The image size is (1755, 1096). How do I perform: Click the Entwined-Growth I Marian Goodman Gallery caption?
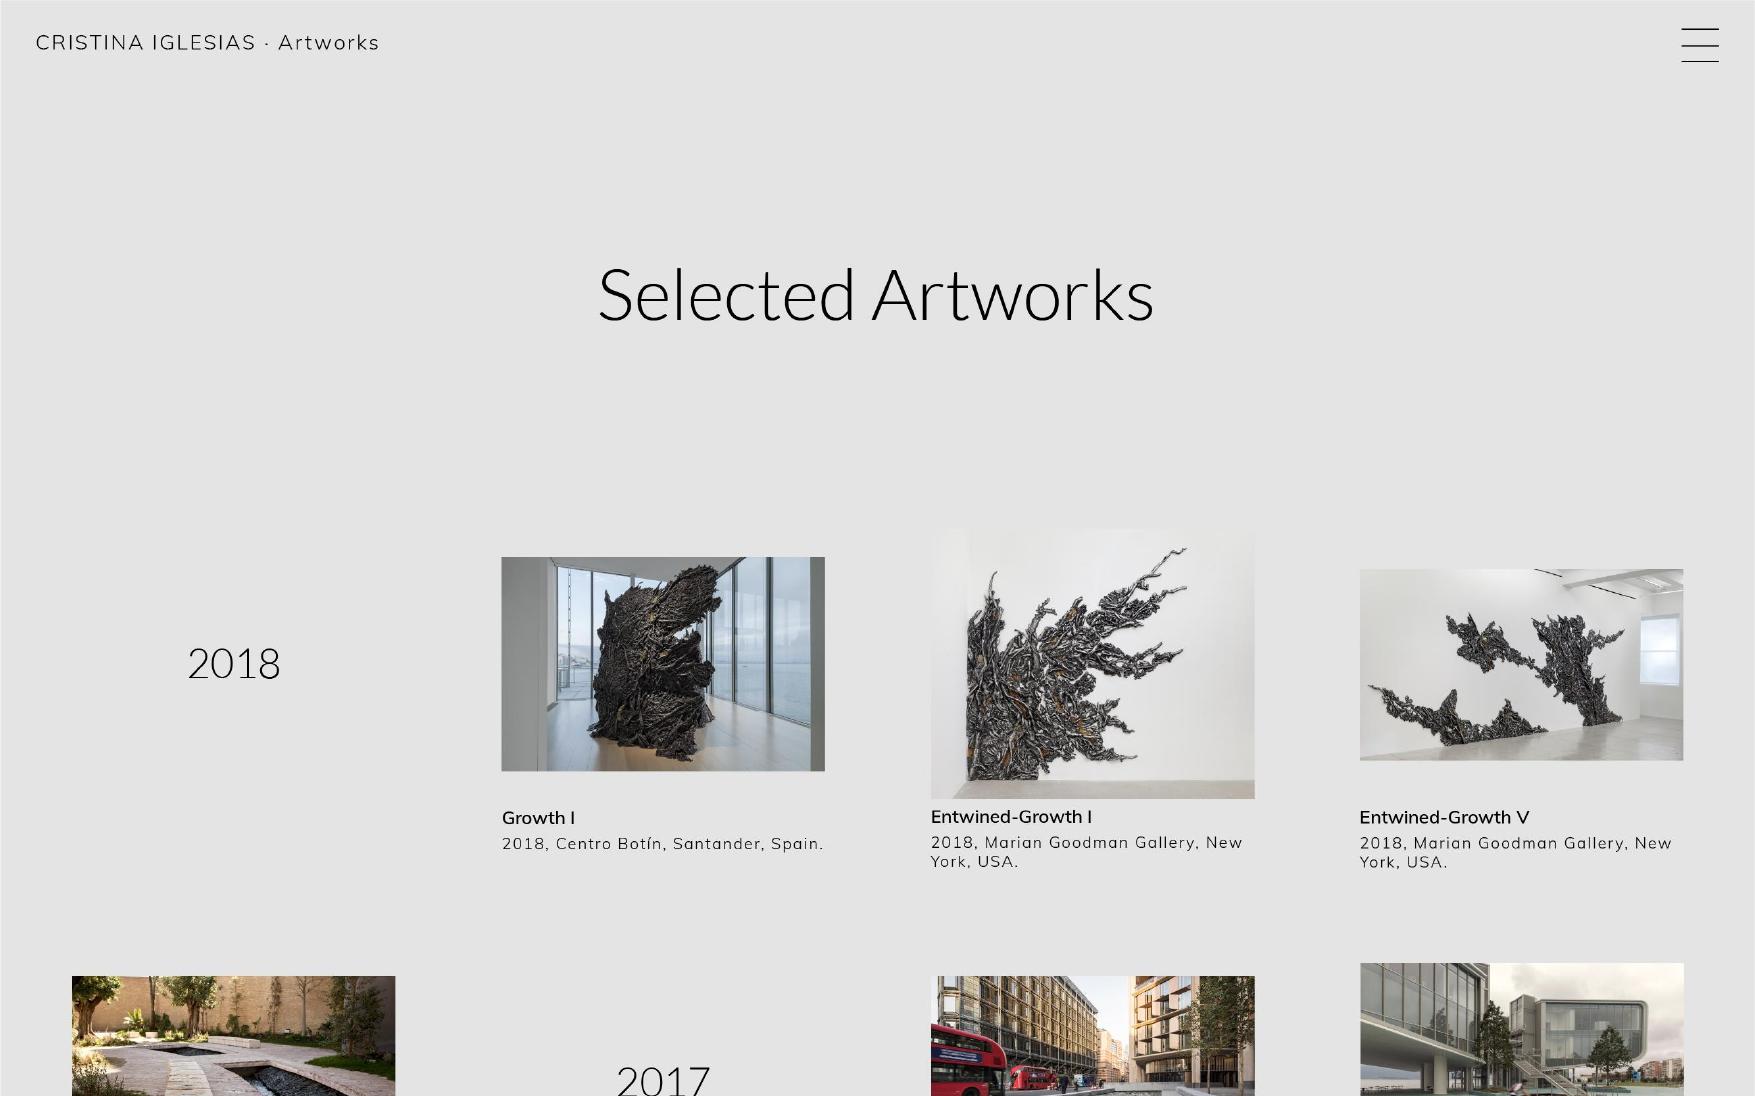pos(1086,852)
